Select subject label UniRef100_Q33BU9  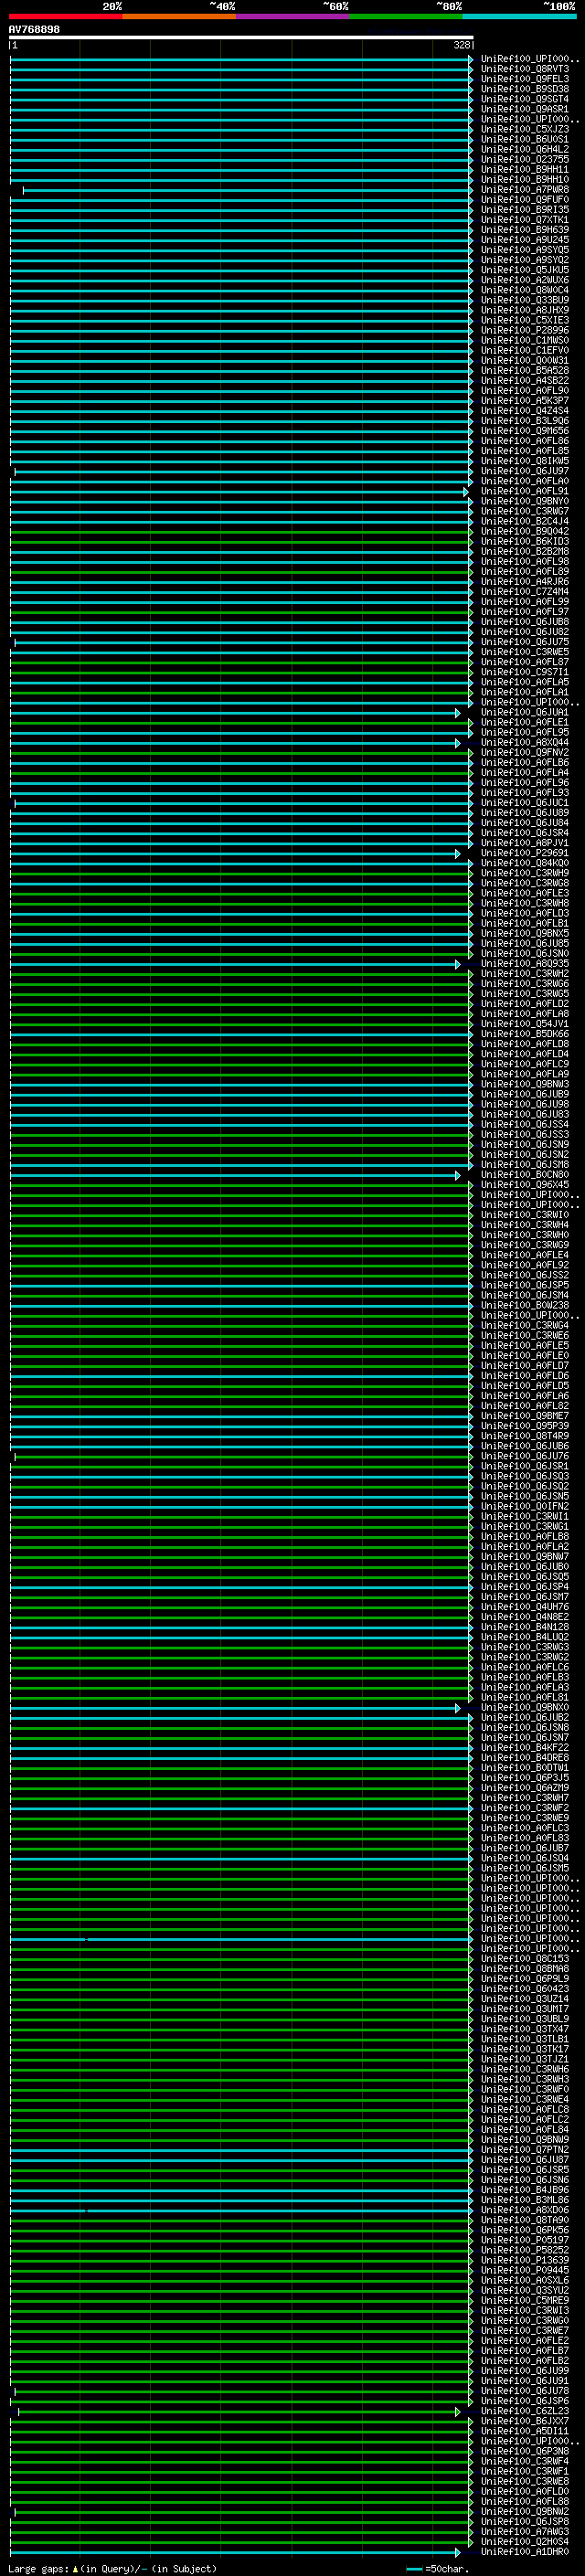click(525, 300)
